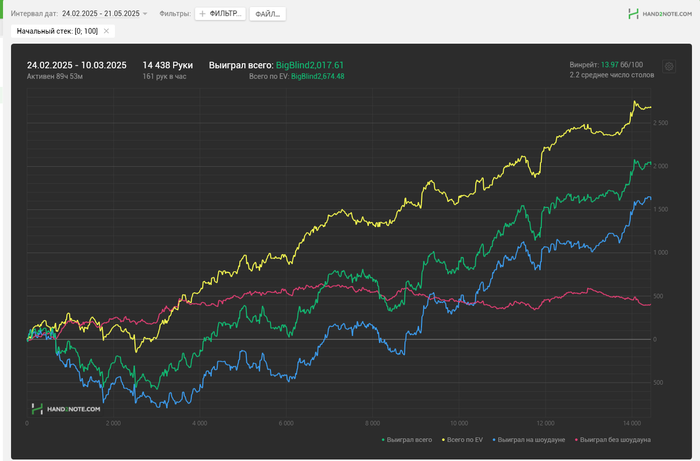Expand the date interval dropdown arrow
This screenshot has height=461, width=700.
tap(145, 14)
